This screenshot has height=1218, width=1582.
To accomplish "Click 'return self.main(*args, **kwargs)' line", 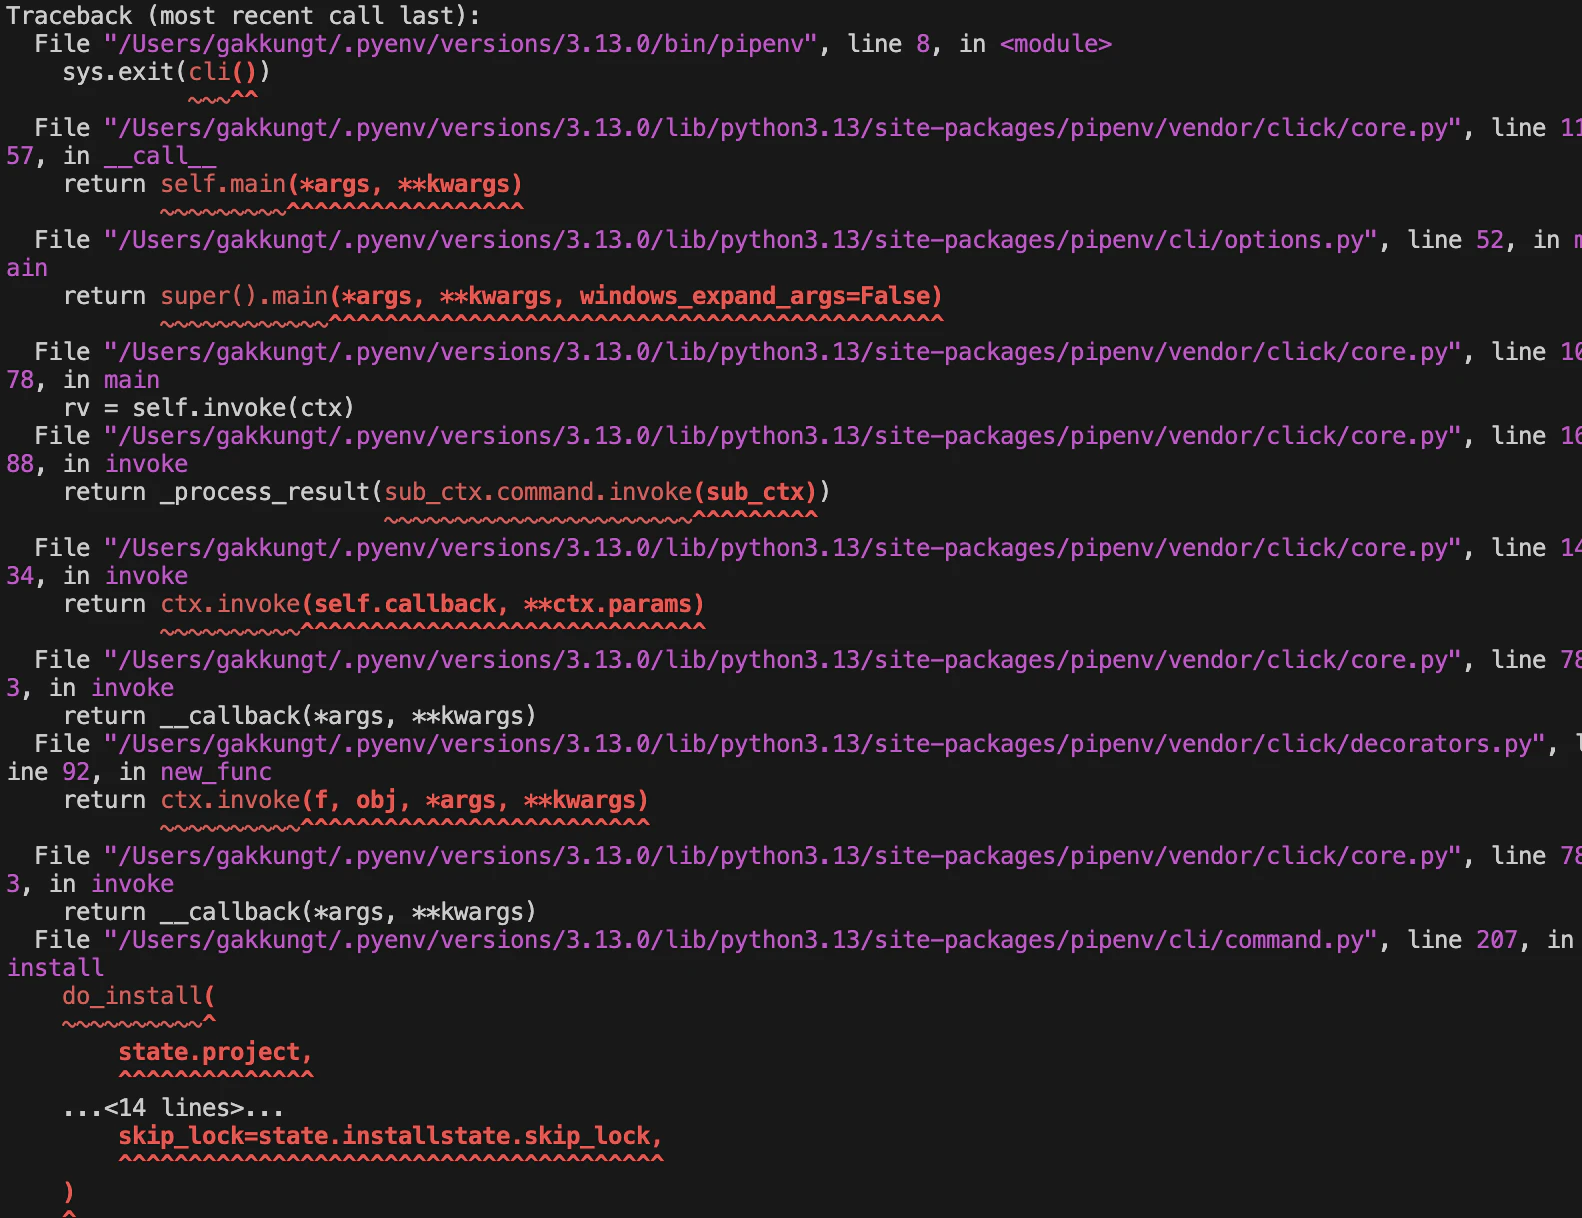I will 292,184.
